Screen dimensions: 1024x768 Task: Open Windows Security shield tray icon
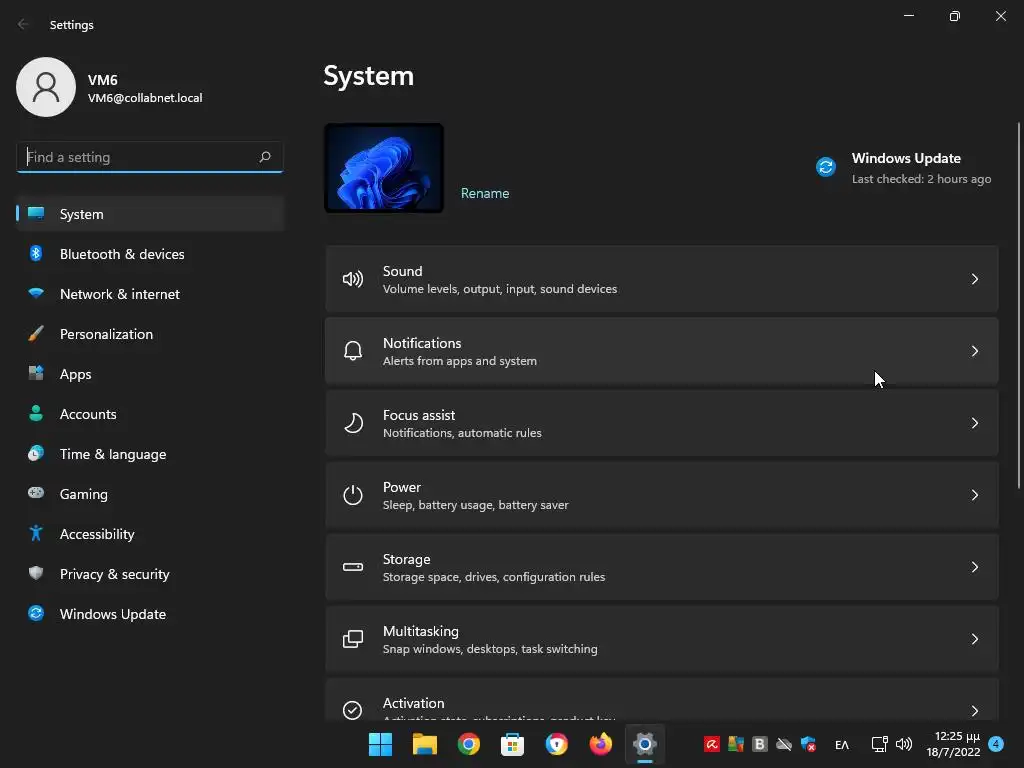pos(808,744)
